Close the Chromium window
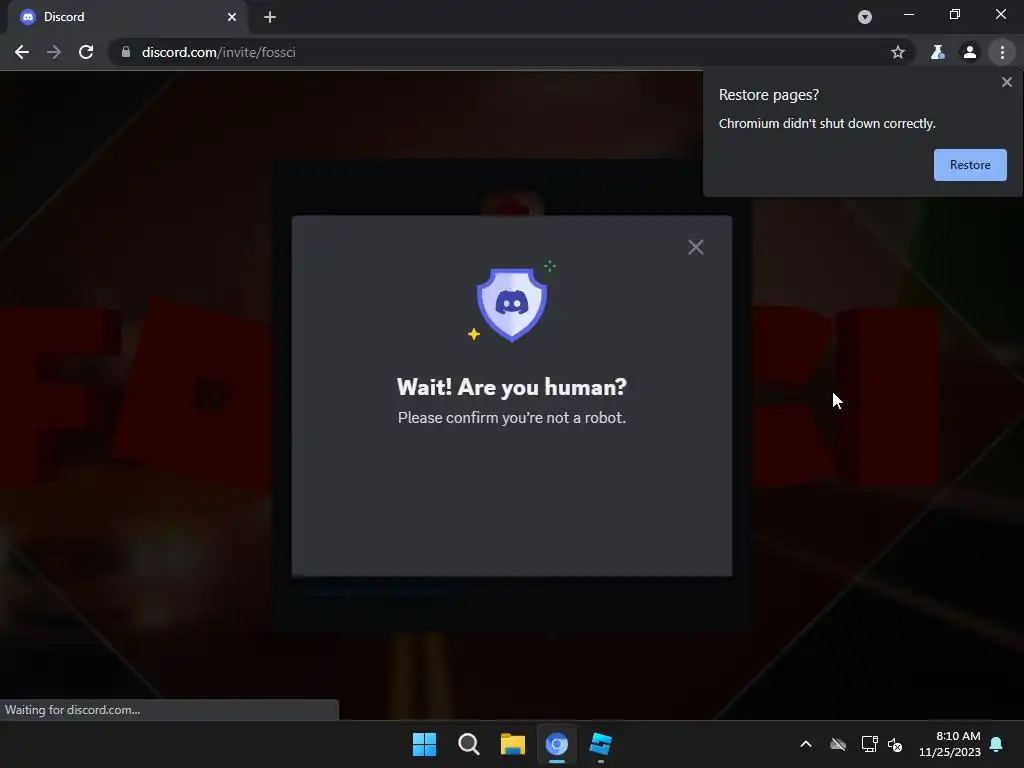 click(1000, 14)
